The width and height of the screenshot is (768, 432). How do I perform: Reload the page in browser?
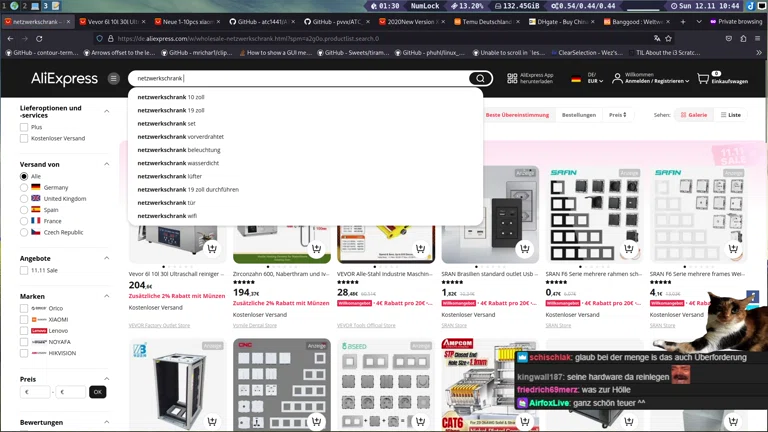(x=40, y=38)
